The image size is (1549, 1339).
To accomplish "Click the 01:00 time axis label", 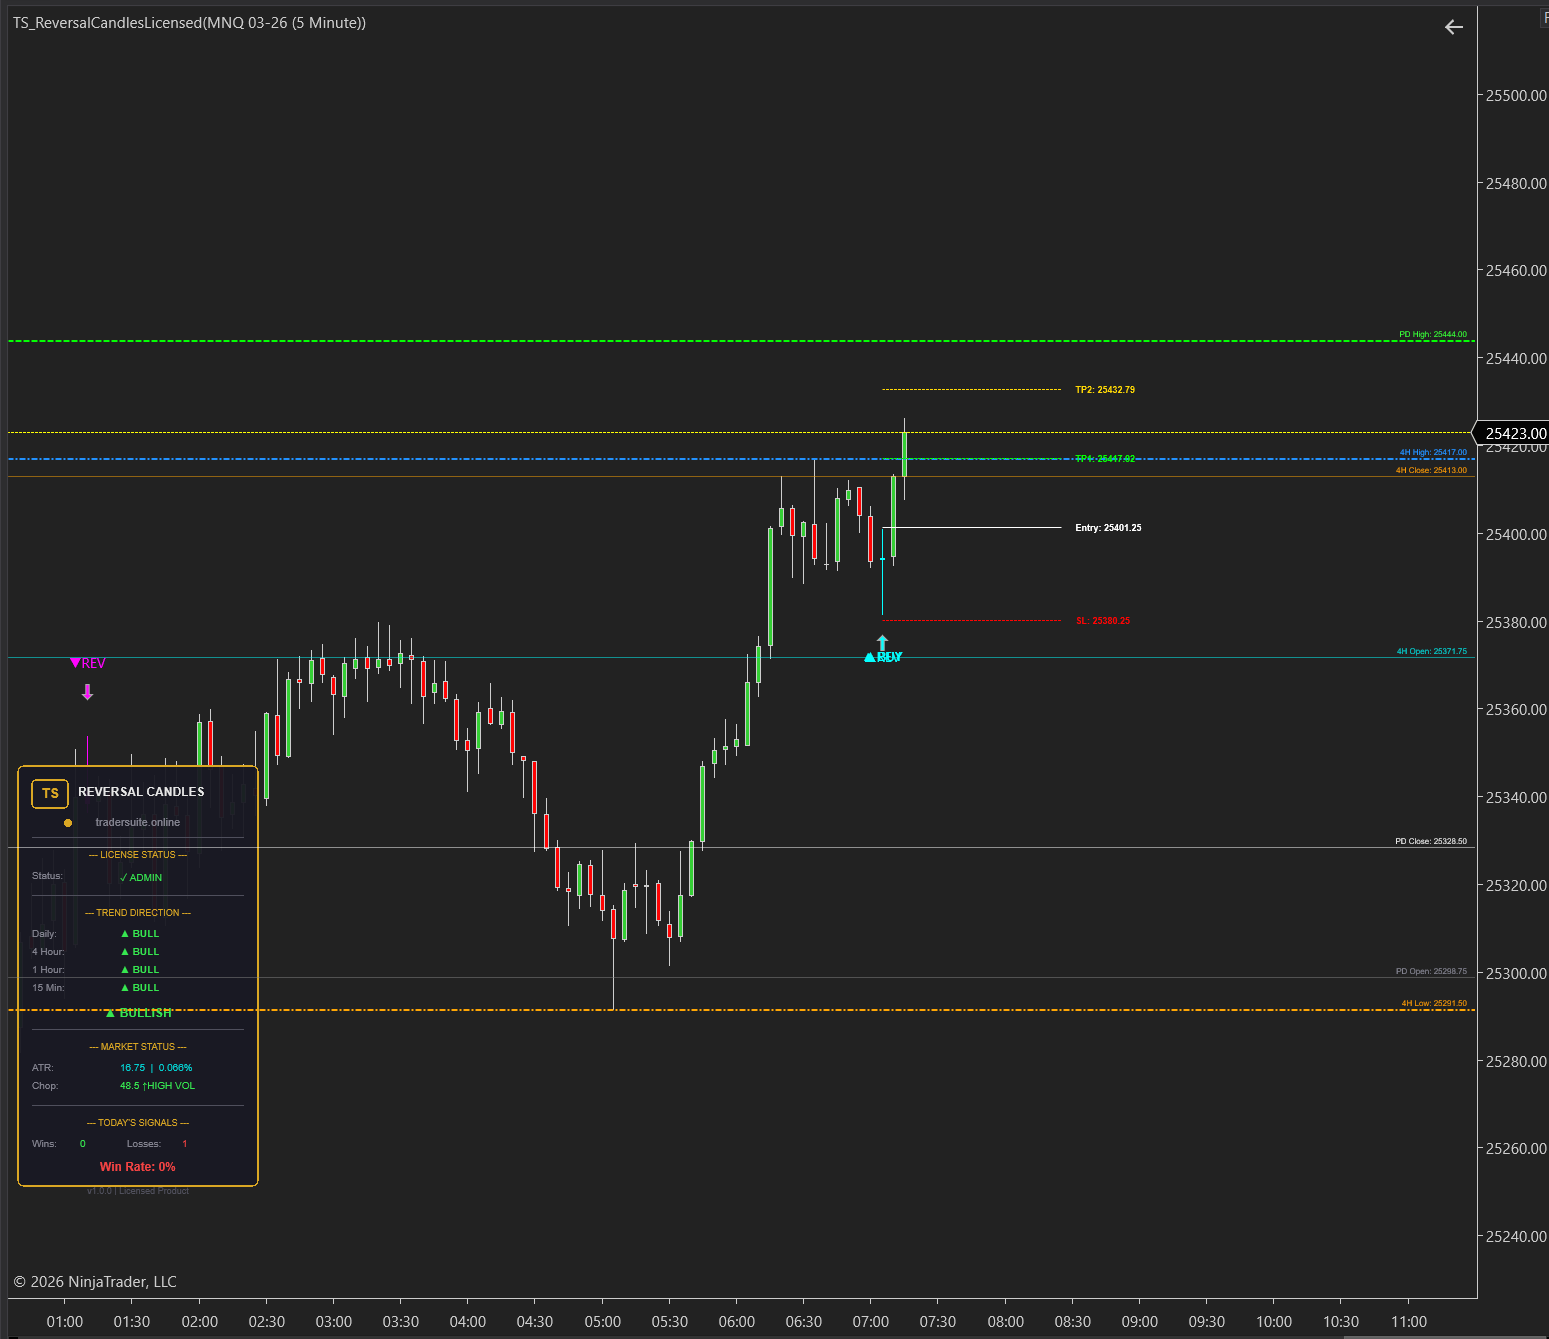I will point(65,1322).
